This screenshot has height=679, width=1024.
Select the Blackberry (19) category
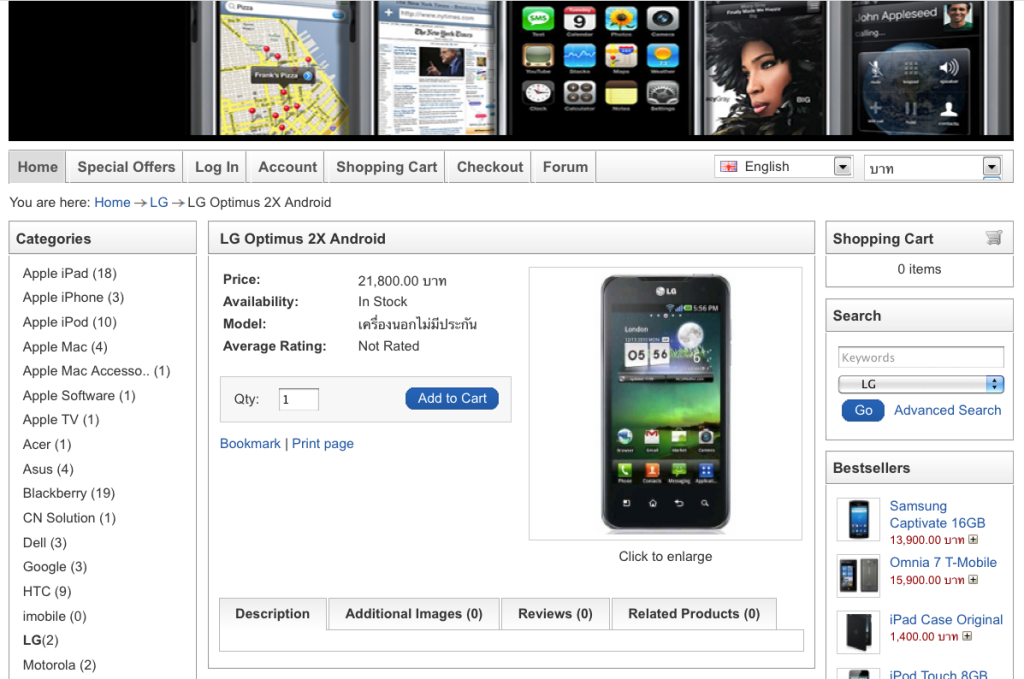click(x=69, y=493)
